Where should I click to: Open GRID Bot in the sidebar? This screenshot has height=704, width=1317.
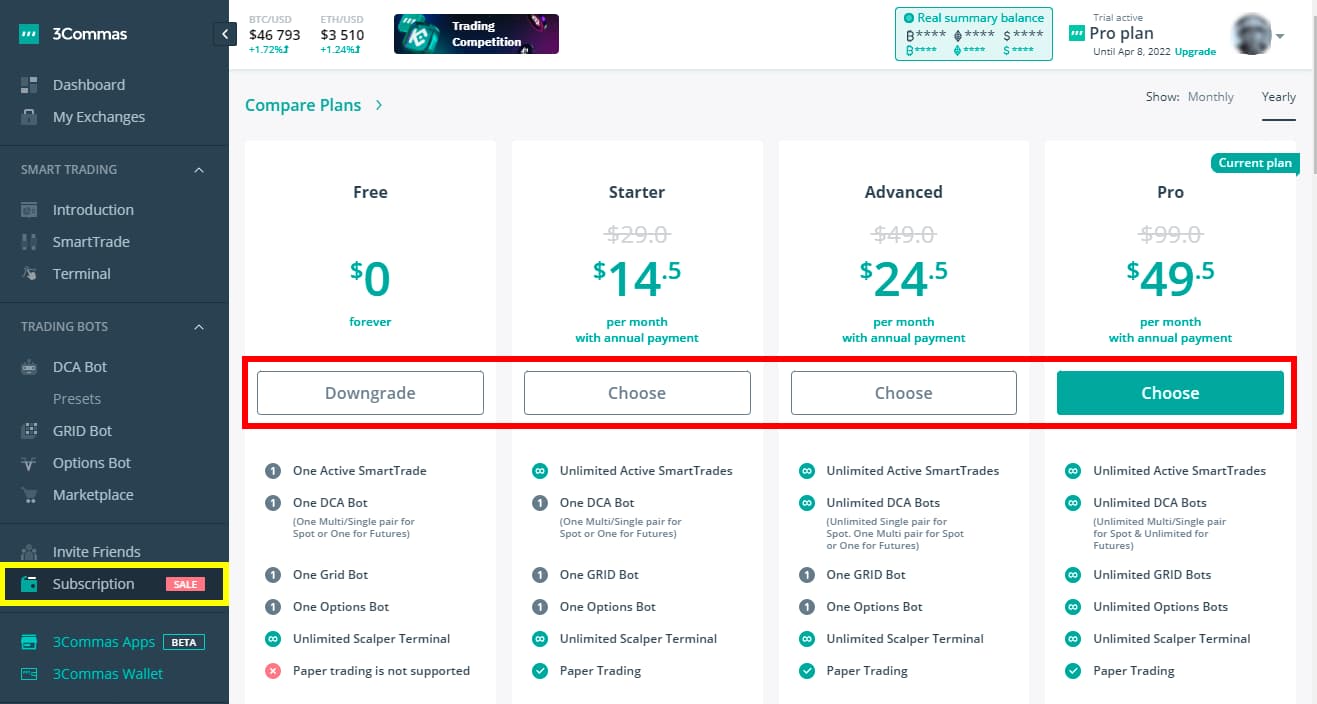[83, 431]
